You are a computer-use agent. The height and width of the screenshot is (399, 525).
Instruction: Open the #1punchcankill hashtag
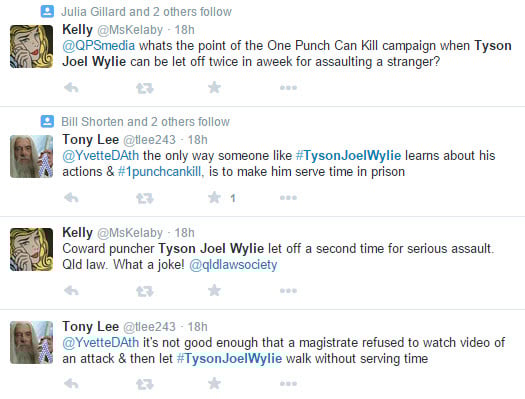click(x=160, y=172)
